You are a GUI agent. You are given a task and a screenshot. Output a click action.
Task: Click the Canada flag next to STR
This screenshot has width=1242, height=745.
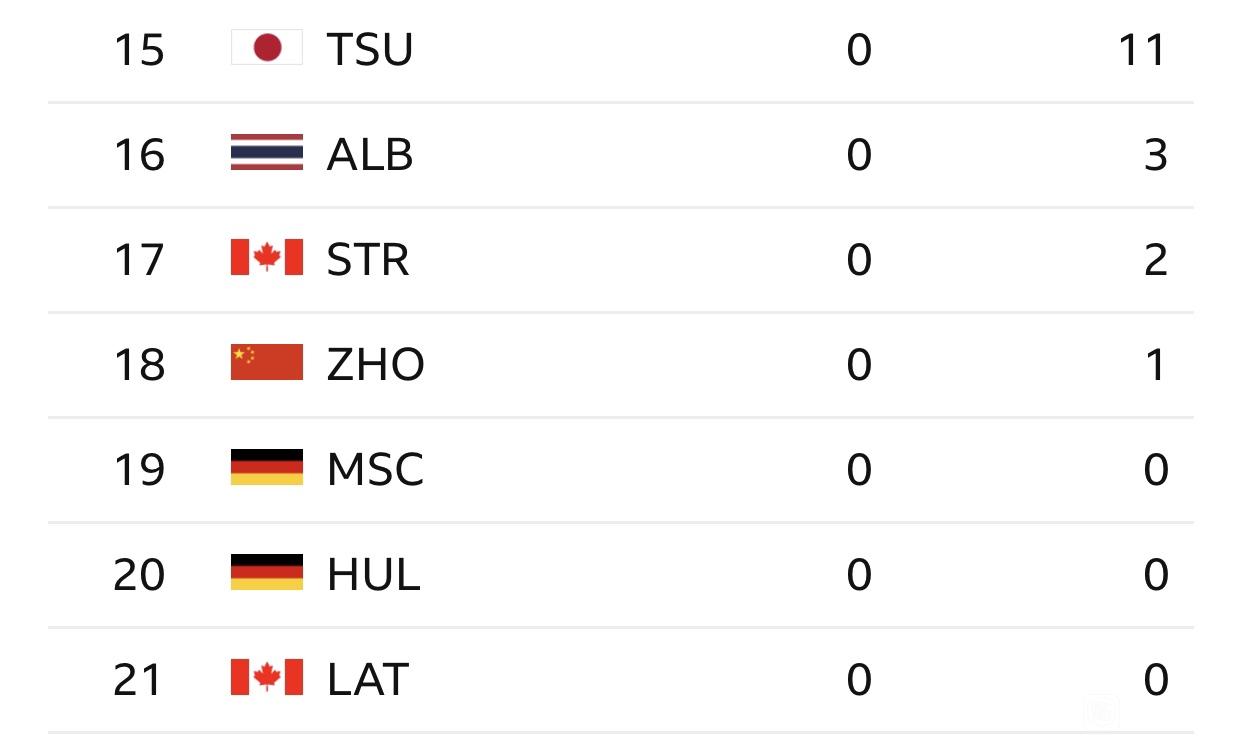coord(267,257)
